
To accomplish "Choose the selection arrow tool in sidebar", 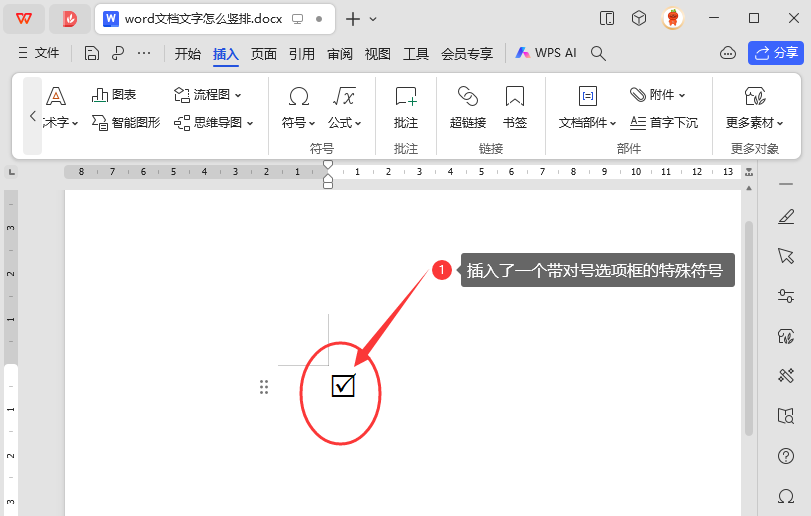I will (x=786, y=255).
